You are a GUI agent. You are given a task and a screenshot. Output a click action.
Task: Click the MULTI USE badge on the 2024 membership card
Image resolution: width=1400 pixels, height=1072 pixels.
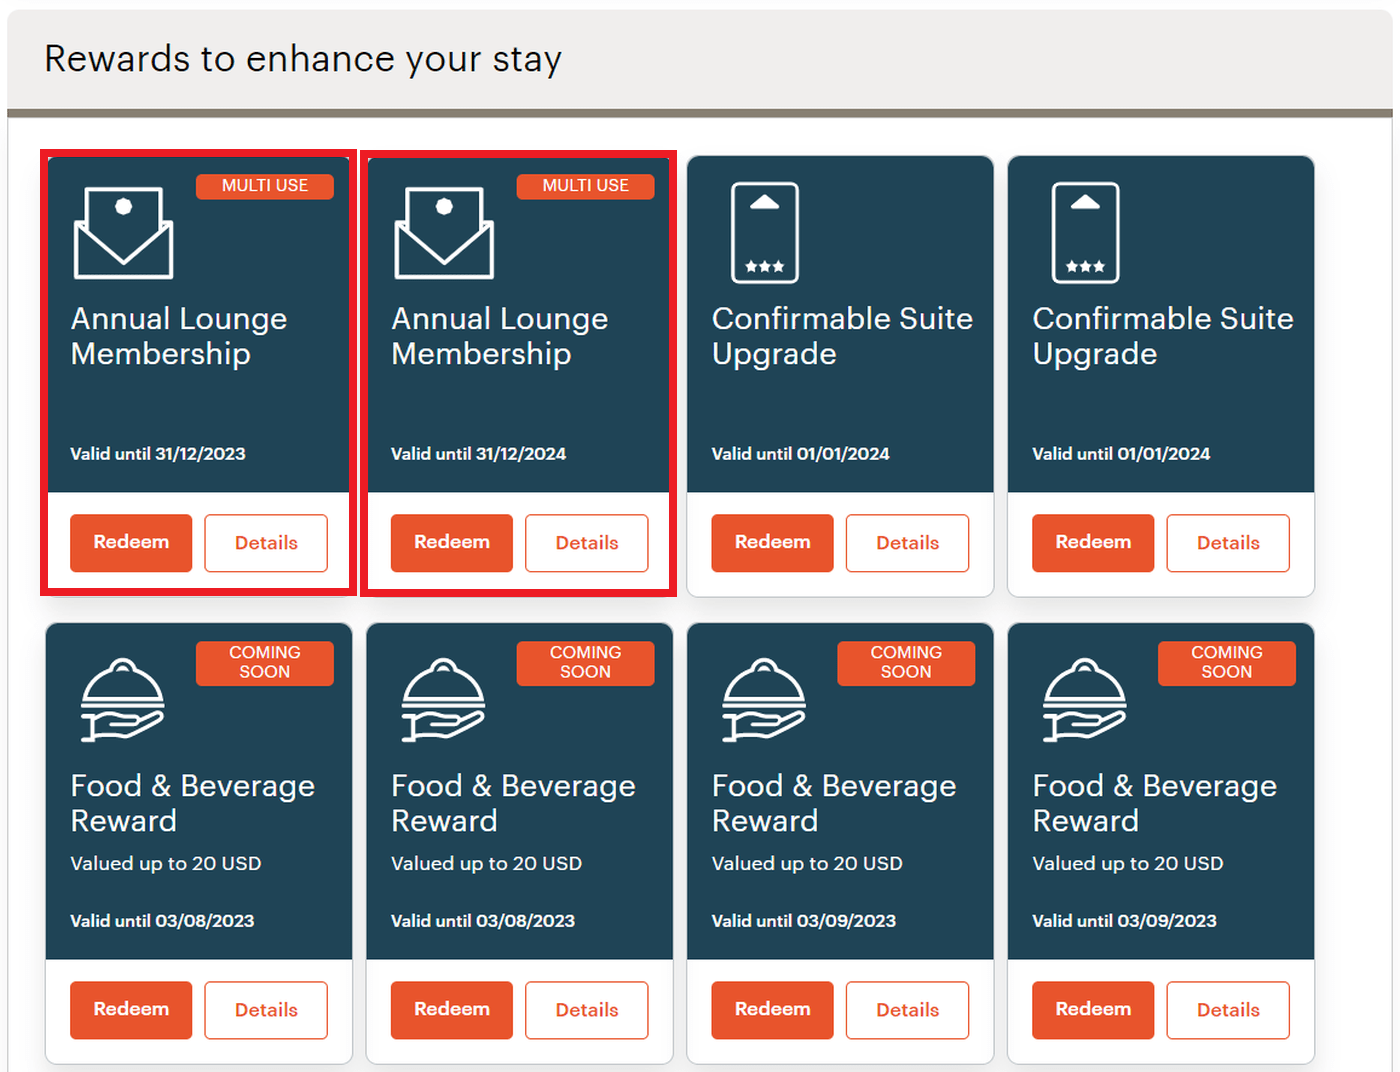coord(586,186)
